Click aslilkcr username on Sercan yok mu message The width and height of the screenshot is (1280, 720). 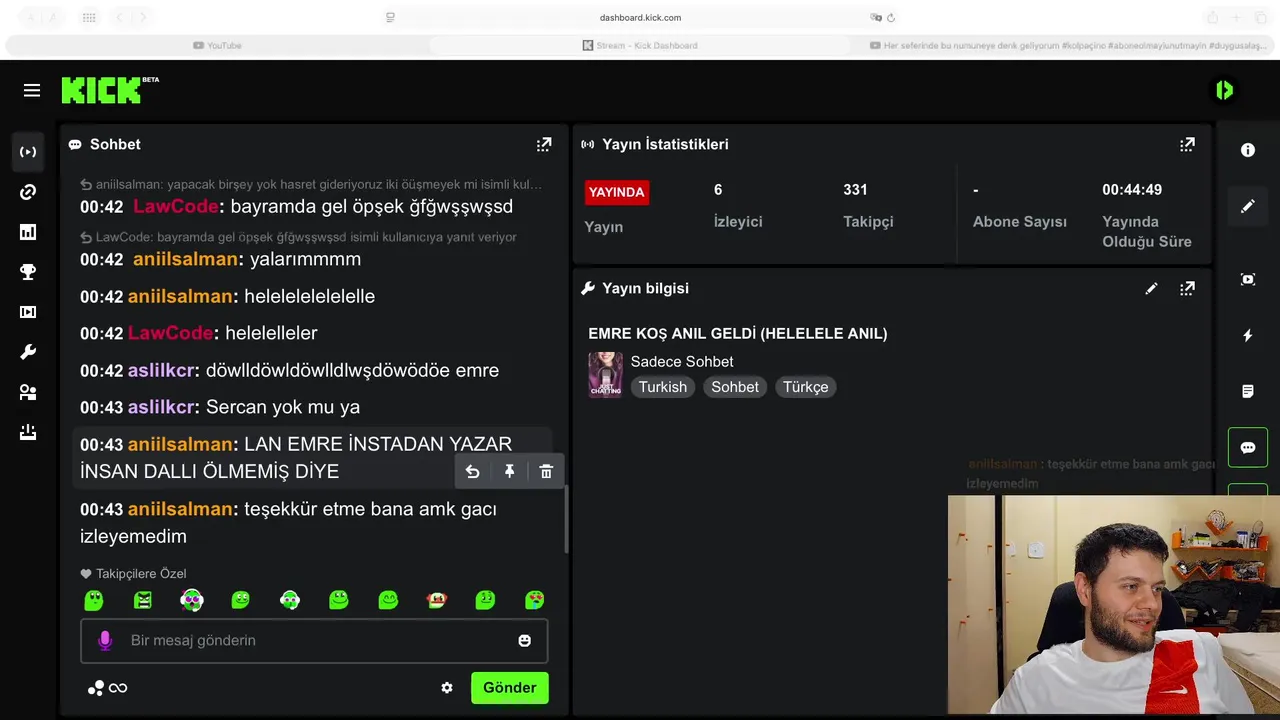(x=163, y=407)
